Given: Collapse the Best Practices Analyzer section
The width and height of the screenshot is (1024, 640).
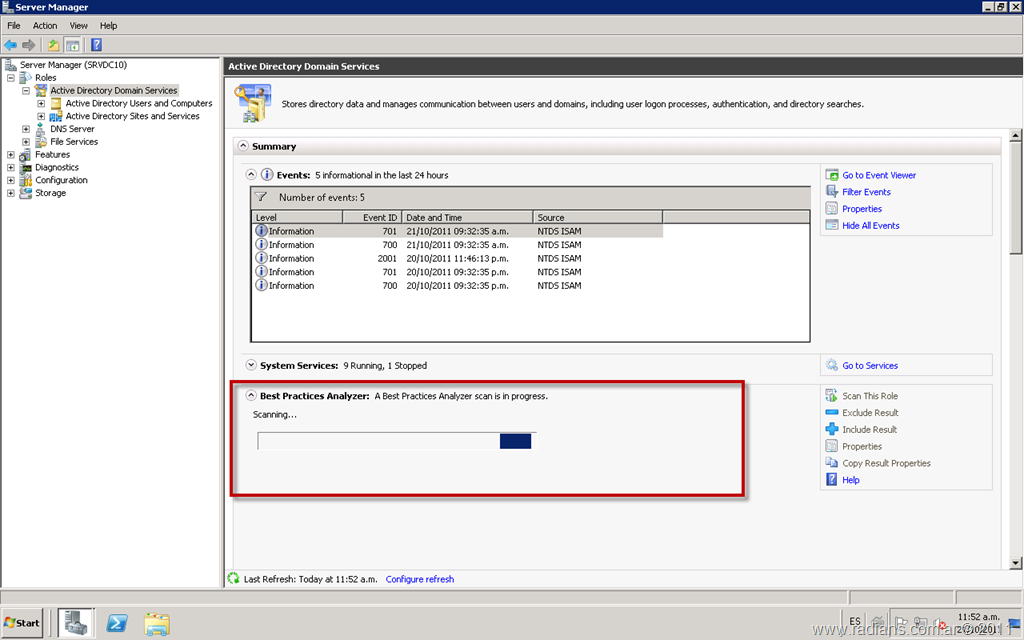Looking at the screenshot, I should pos(251,396).
